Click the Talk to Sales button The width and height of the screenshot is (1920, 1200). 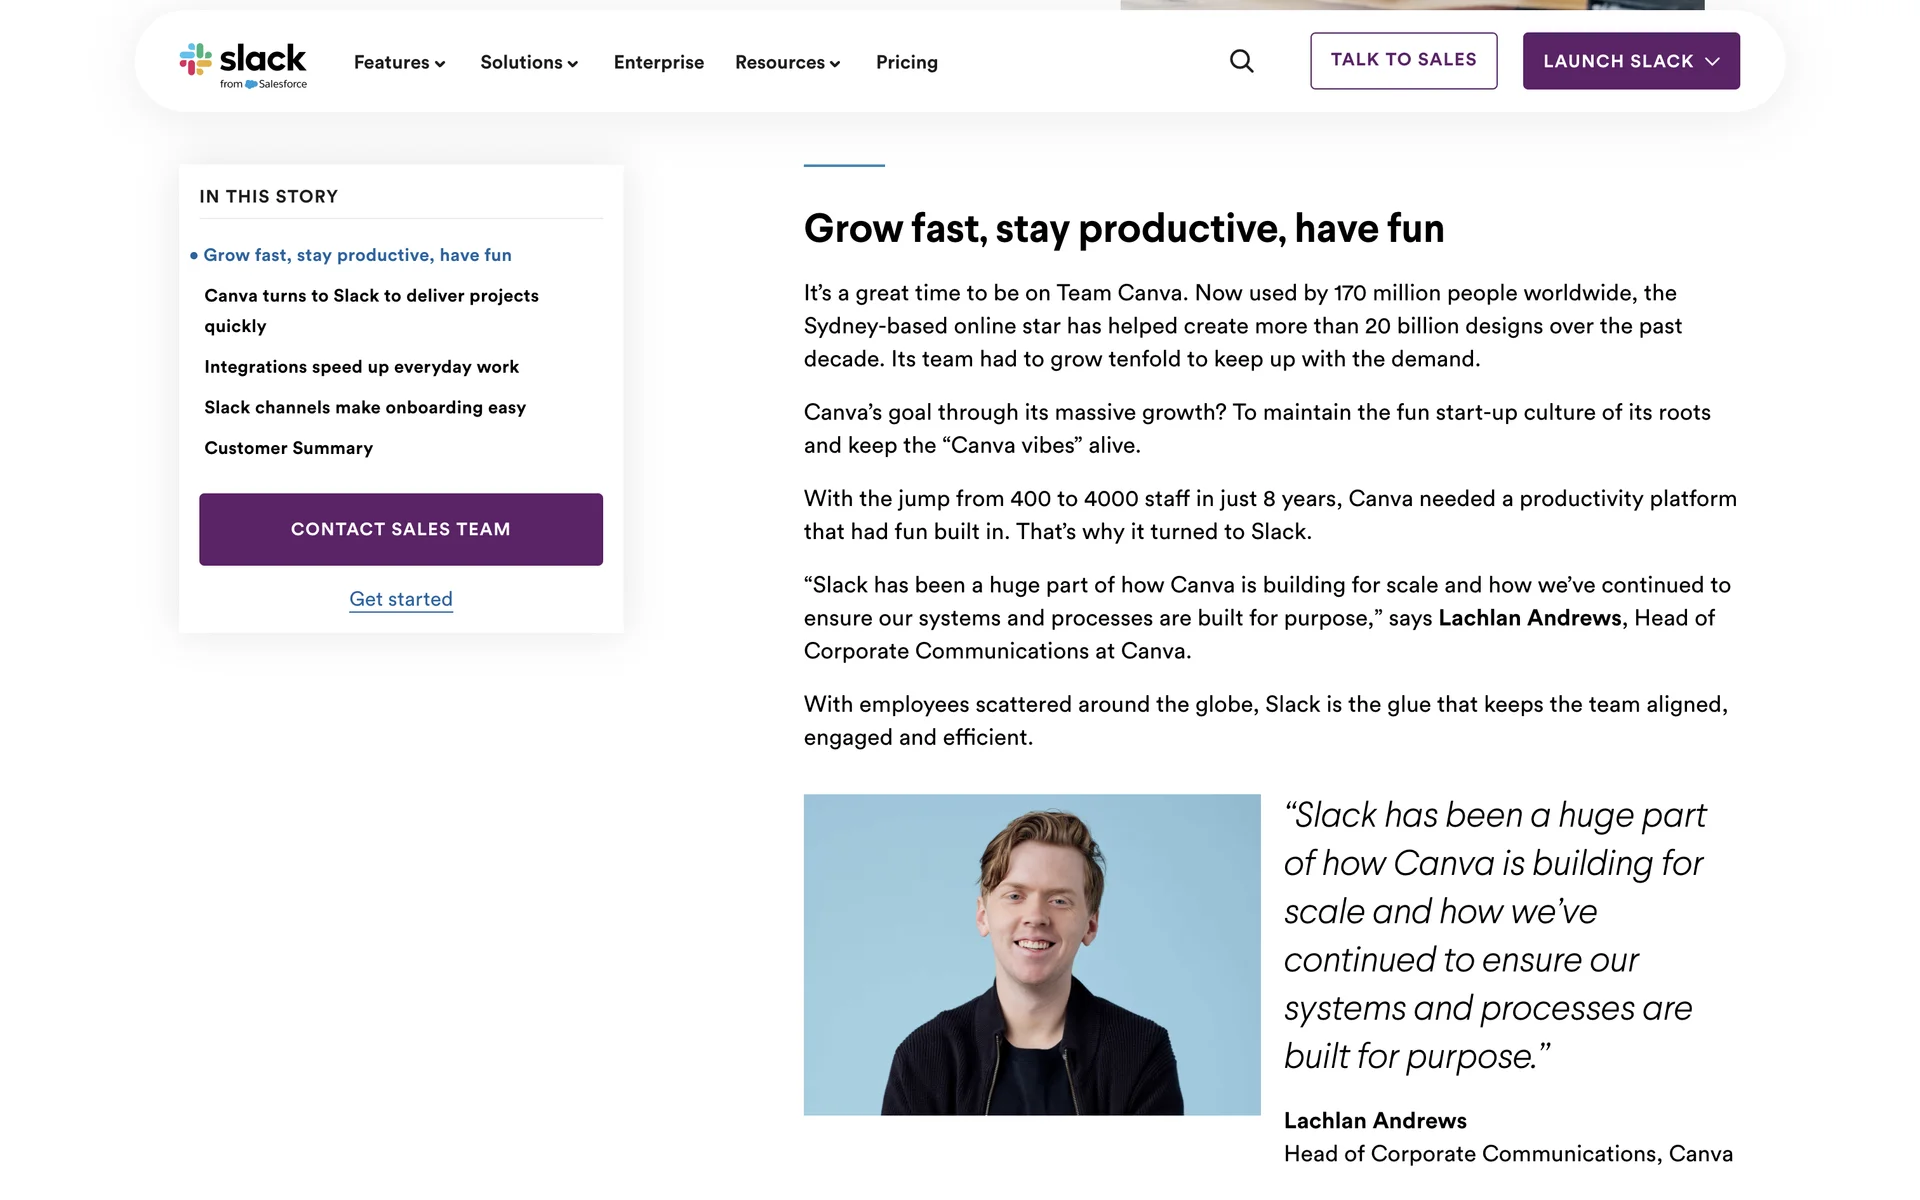[1403, 60]
